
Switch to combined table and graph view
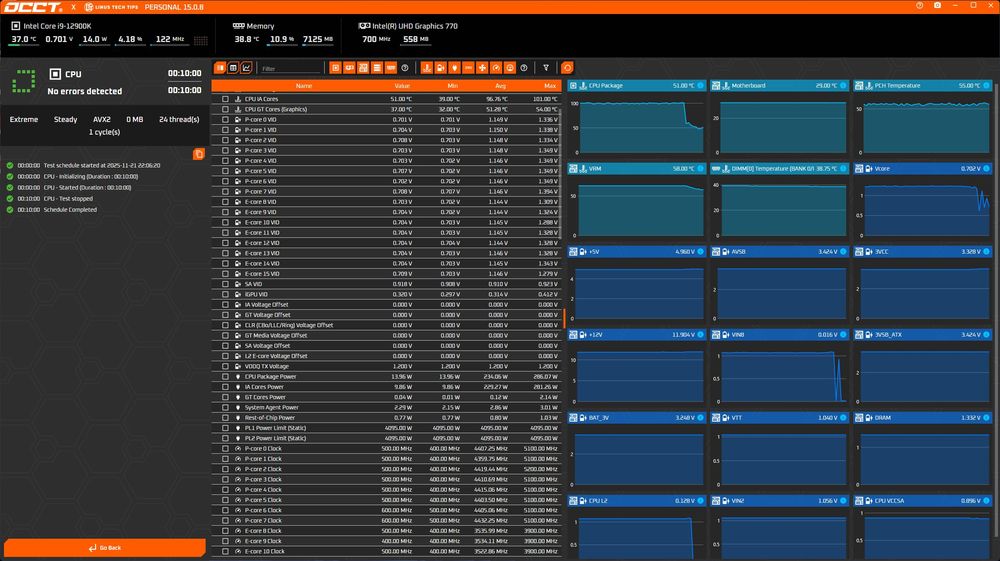[220, 68]
